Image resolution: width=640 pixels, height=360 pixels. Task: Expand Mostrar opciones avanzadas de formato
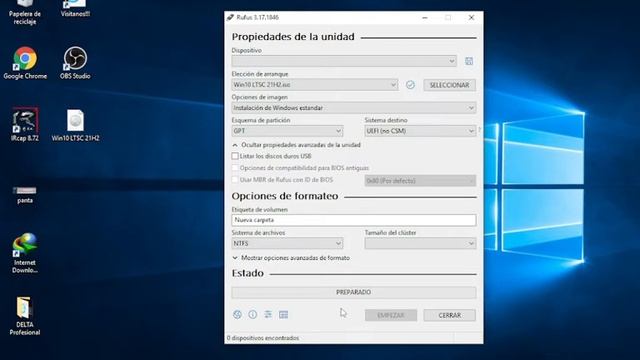coord(291,258)
